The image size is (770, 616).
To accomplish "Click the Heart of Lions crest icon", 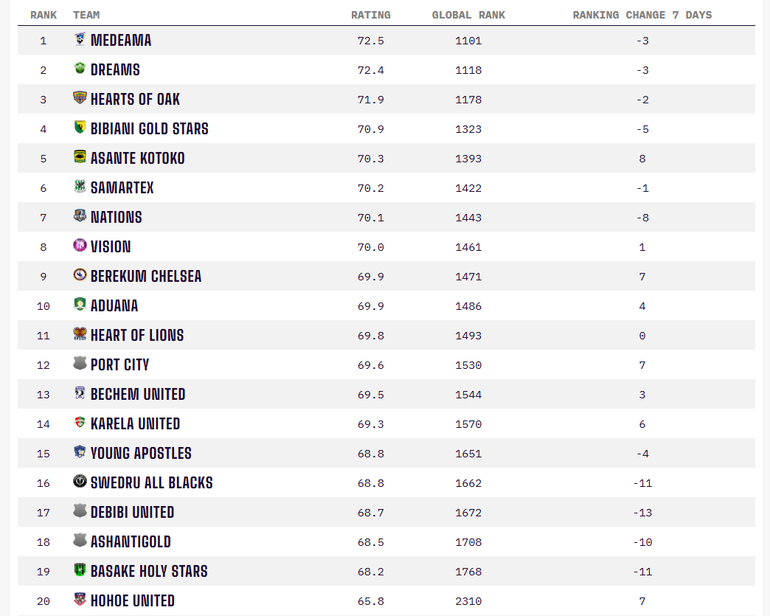I will point(80,334).
